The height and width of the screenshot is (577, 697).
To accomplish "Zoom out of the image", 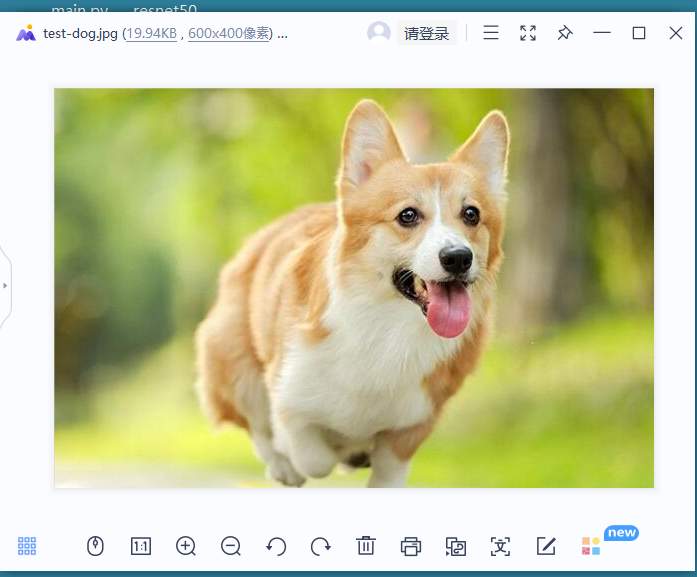I will click(x=231, y=546).
